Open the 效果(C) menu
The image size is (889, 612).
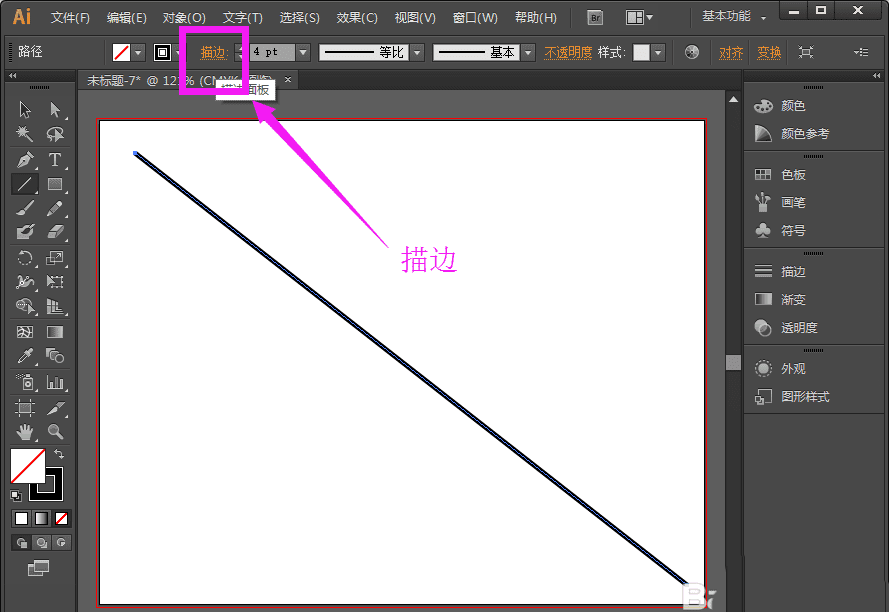[357, 18]
